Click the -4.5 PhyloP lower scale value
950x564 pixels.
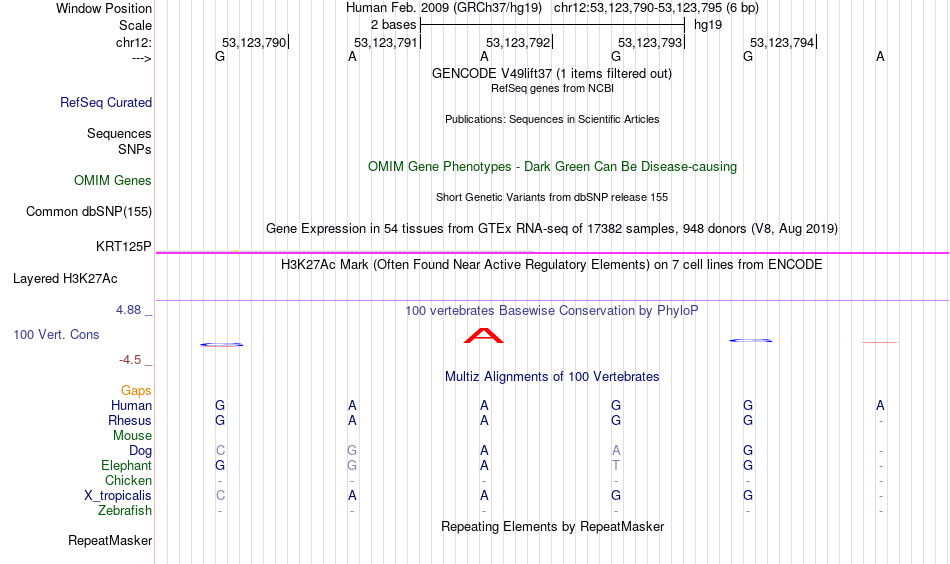tap(130, 360)
